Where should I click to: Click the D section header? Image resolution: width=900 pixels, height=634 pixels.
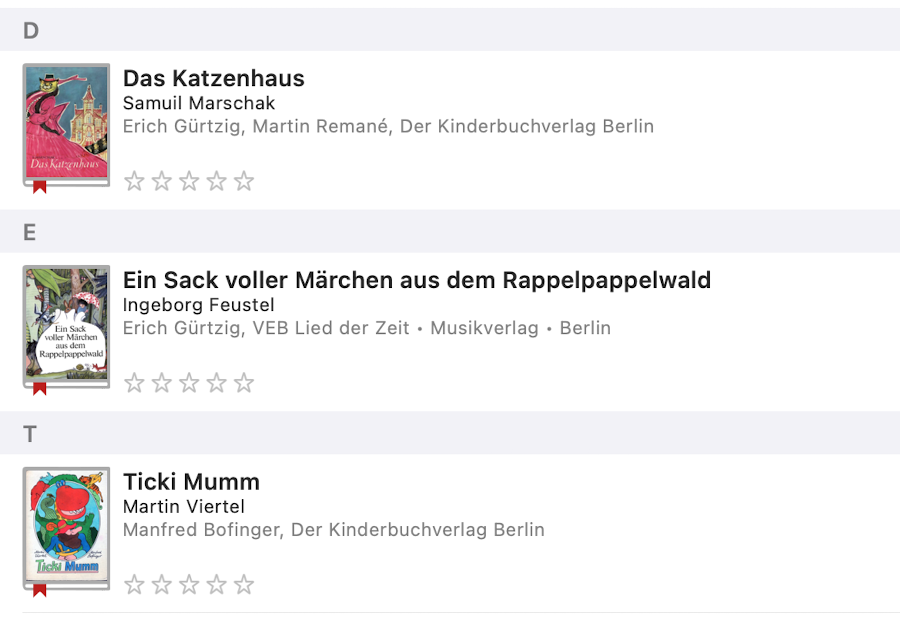pyautogui.click(x=31, y=31)
